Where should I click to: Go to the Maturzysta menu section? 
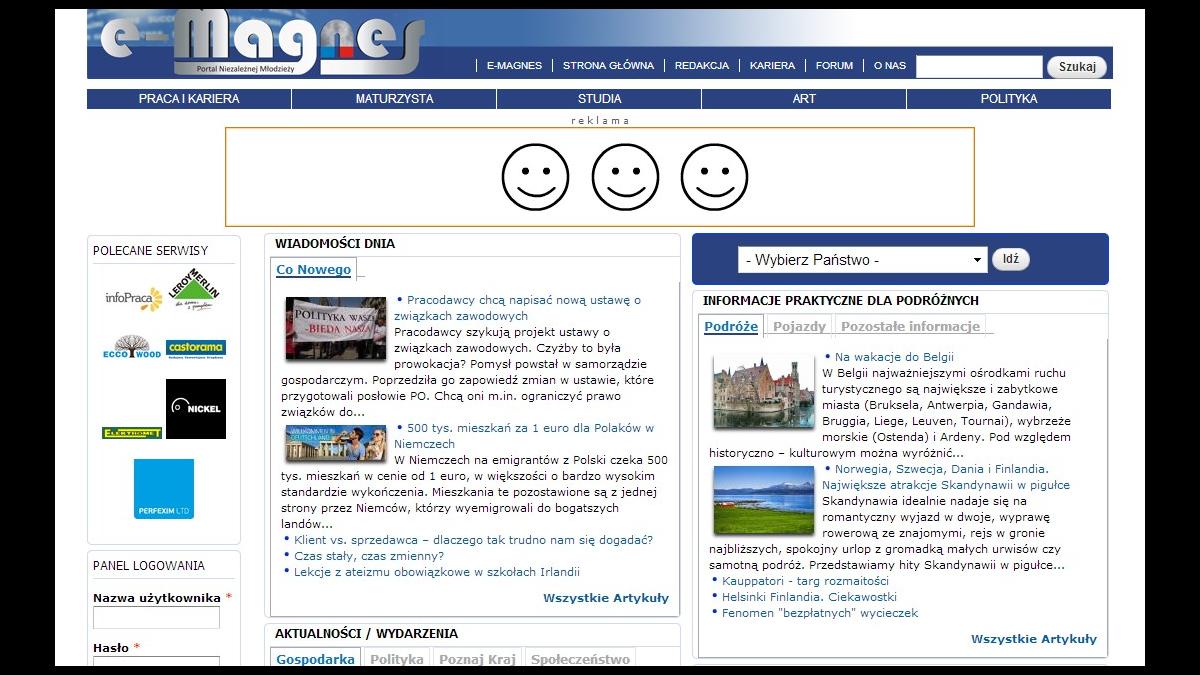tap(394, 99)
